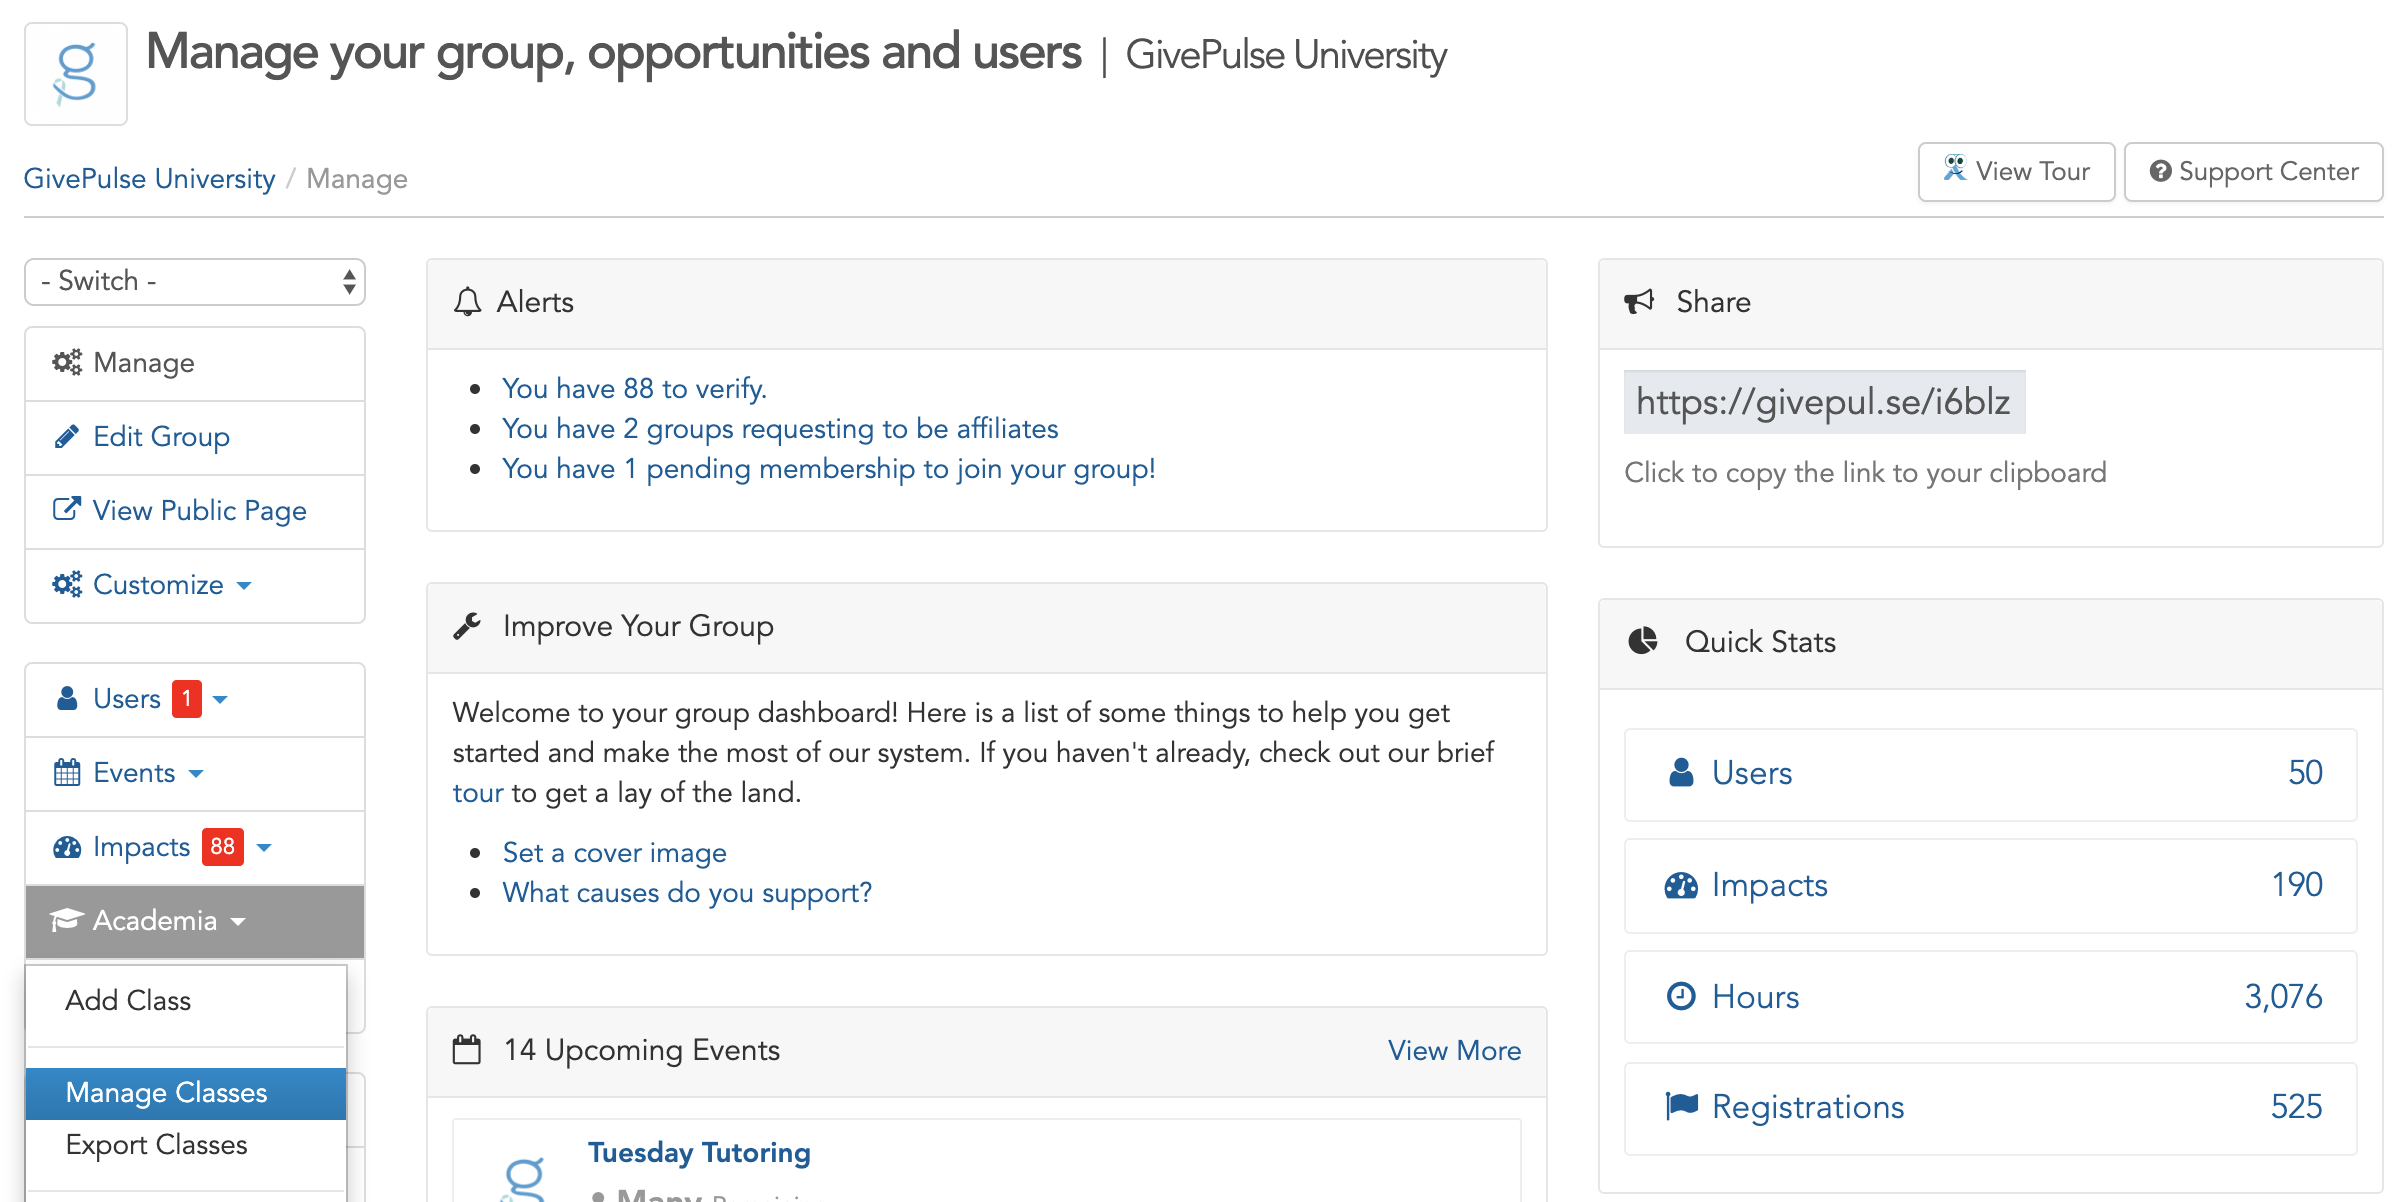This screenshot has width=2402, height=1202.
Task: Open 'What causes do you support?' link
Action: (687, 892)
